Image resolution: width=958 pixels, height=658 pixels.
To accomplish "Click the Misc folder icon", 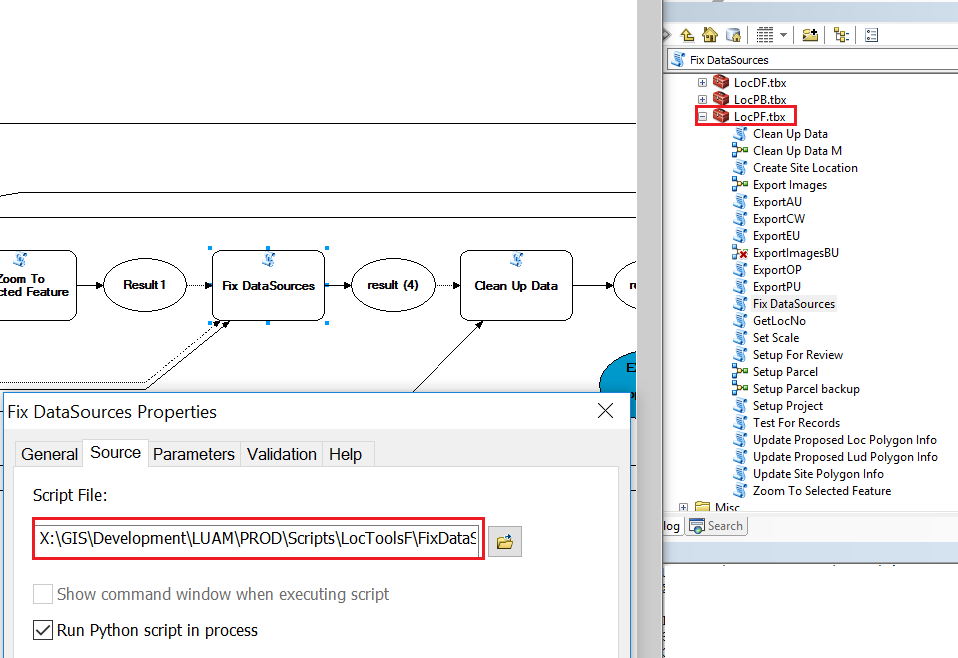I will point(703,507).
